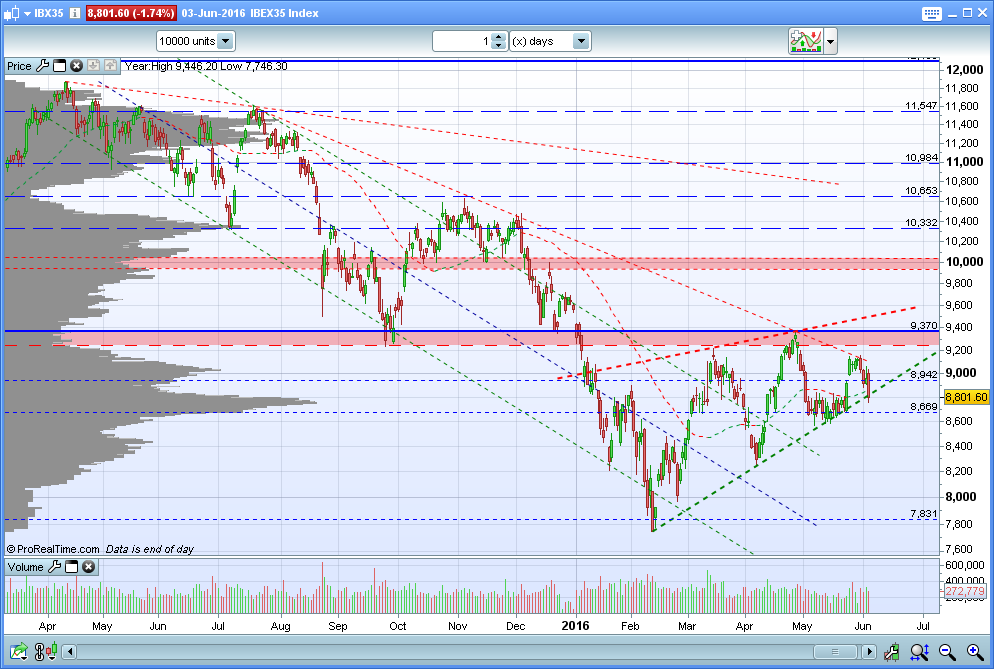Click the export chart icon
This screenshot has width=994, height=669.
tap(18, 651)
